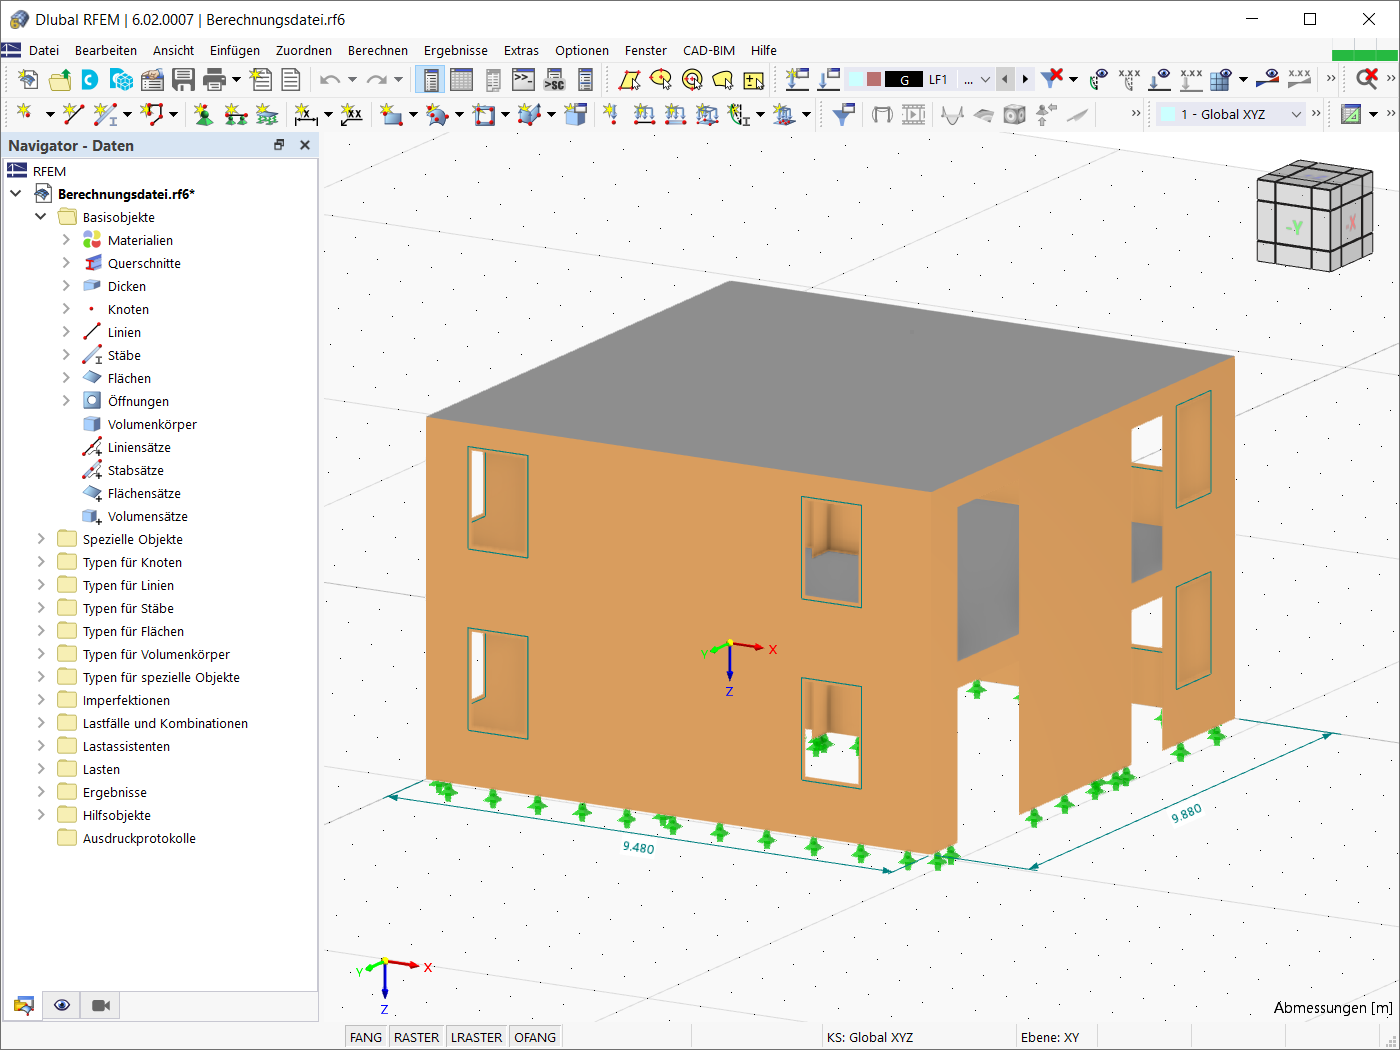Select the new line tool
Viewport: 1400px width, 1050px height.
click(72, 114)
